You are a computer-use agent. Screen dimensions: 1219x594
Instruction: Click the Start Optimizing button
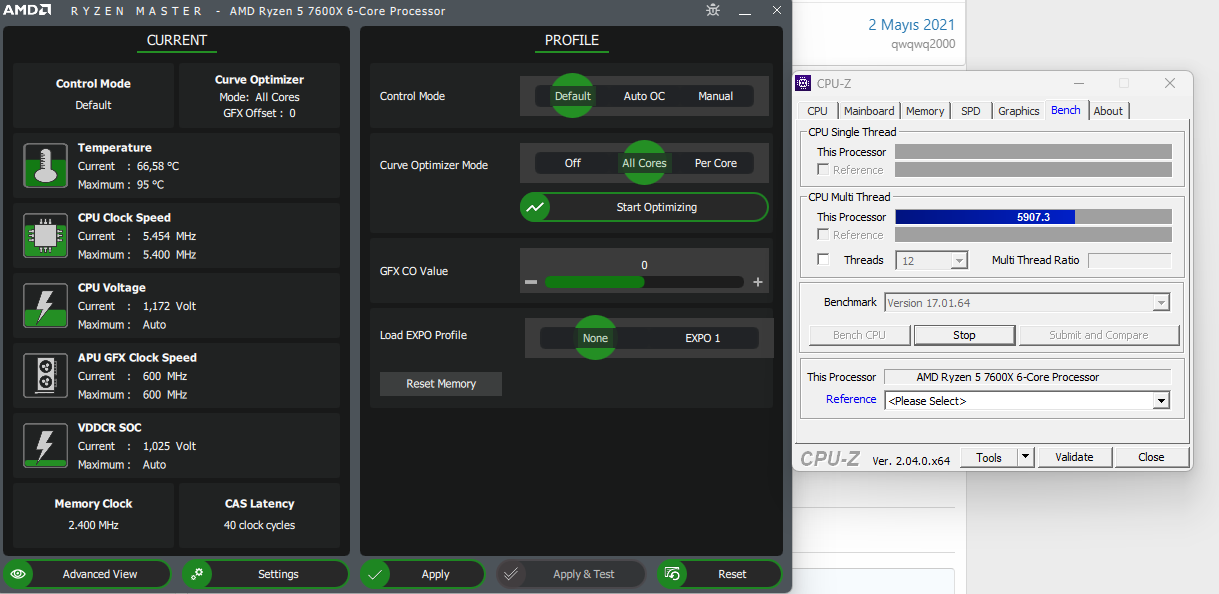tap(644, 207)
